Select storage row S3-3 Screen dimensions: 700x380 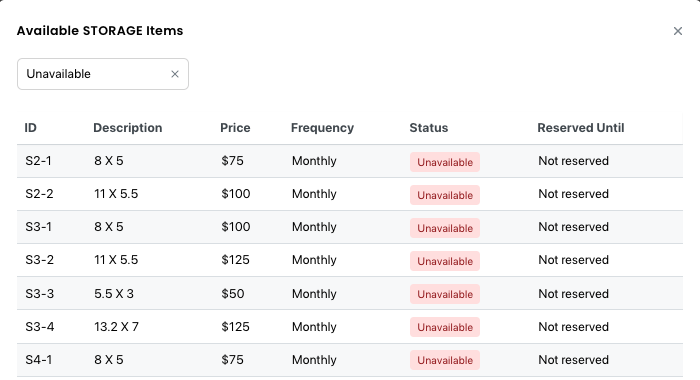click(x=350, y=293)
